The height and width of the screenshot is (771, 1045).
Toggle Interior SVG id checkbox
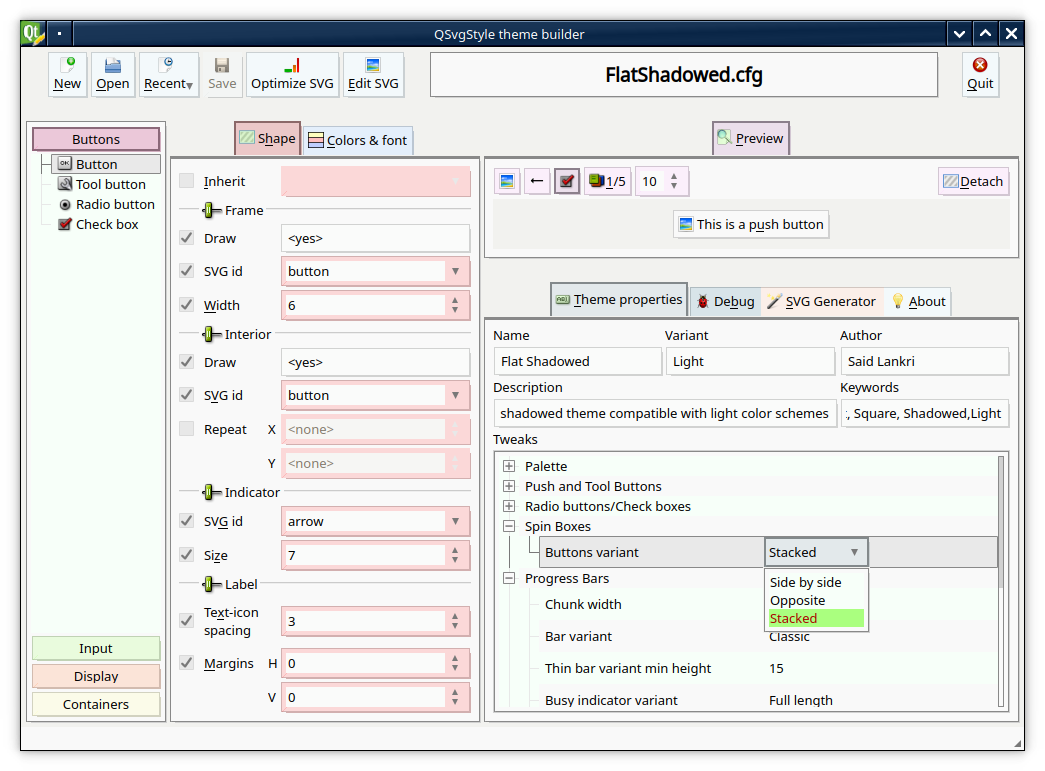click(x=187, y=394)
